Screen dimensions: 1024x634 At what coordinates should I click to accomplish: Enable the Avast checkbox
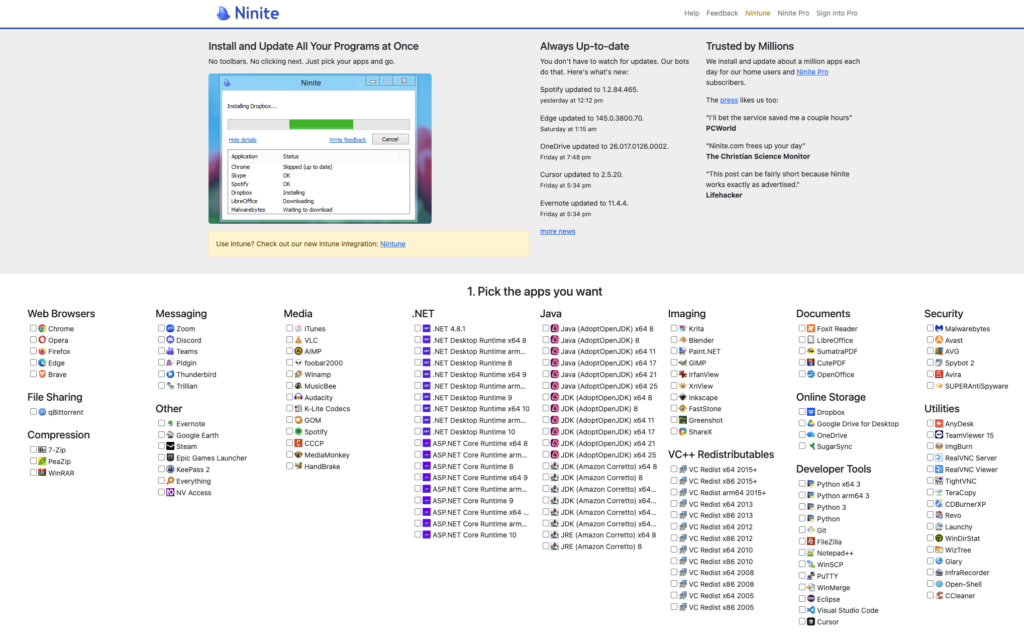click(929, 340)
